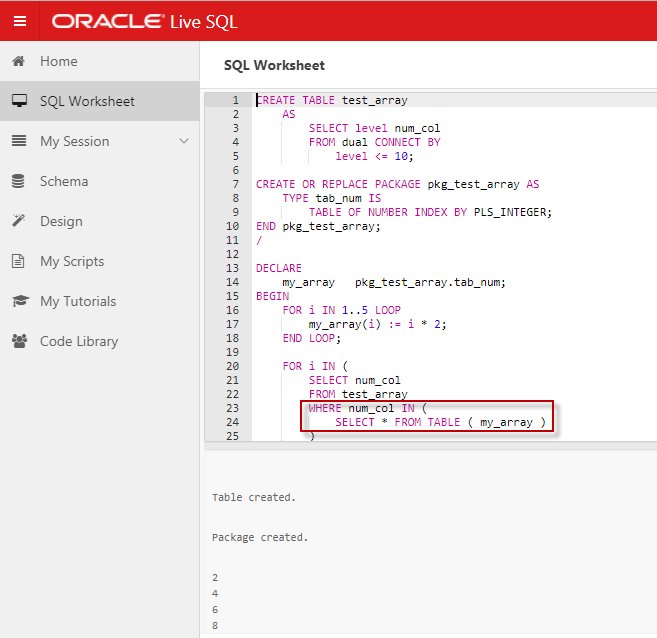Open the Home menu item

point(100,61)
